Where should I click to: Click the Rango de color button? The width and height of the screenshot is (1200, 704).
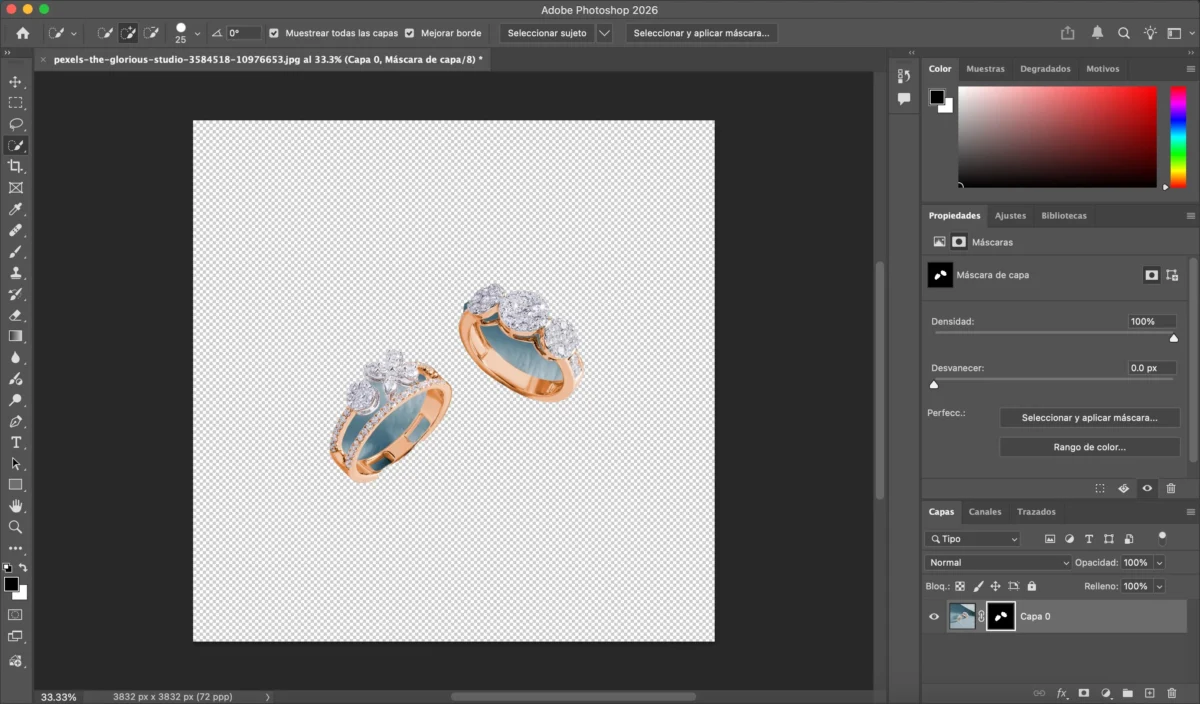tap(1089, 447)
